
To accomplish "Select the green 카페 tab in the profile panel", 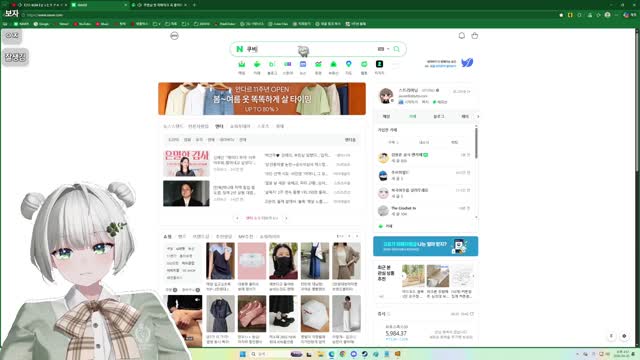I will pyautogui.click(x=413, y=116).
